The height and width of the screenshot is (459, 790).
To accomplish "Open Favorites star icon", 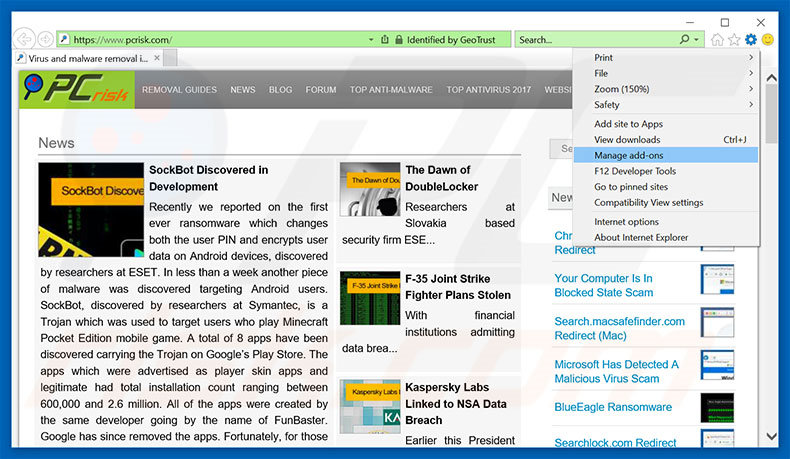I will click(x=734, y=40).
